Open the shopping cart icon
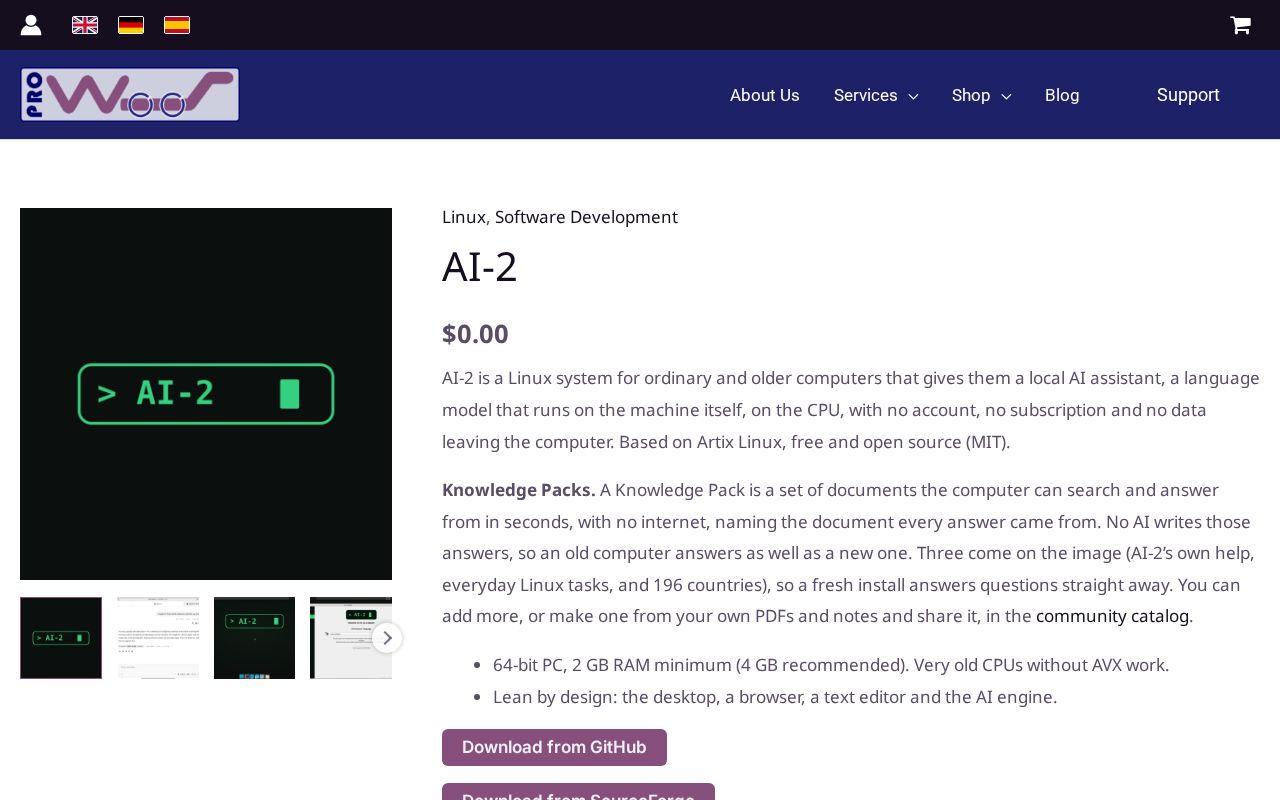The height and width of the screenshot is (800, 1280). [x=1240, y=25]
